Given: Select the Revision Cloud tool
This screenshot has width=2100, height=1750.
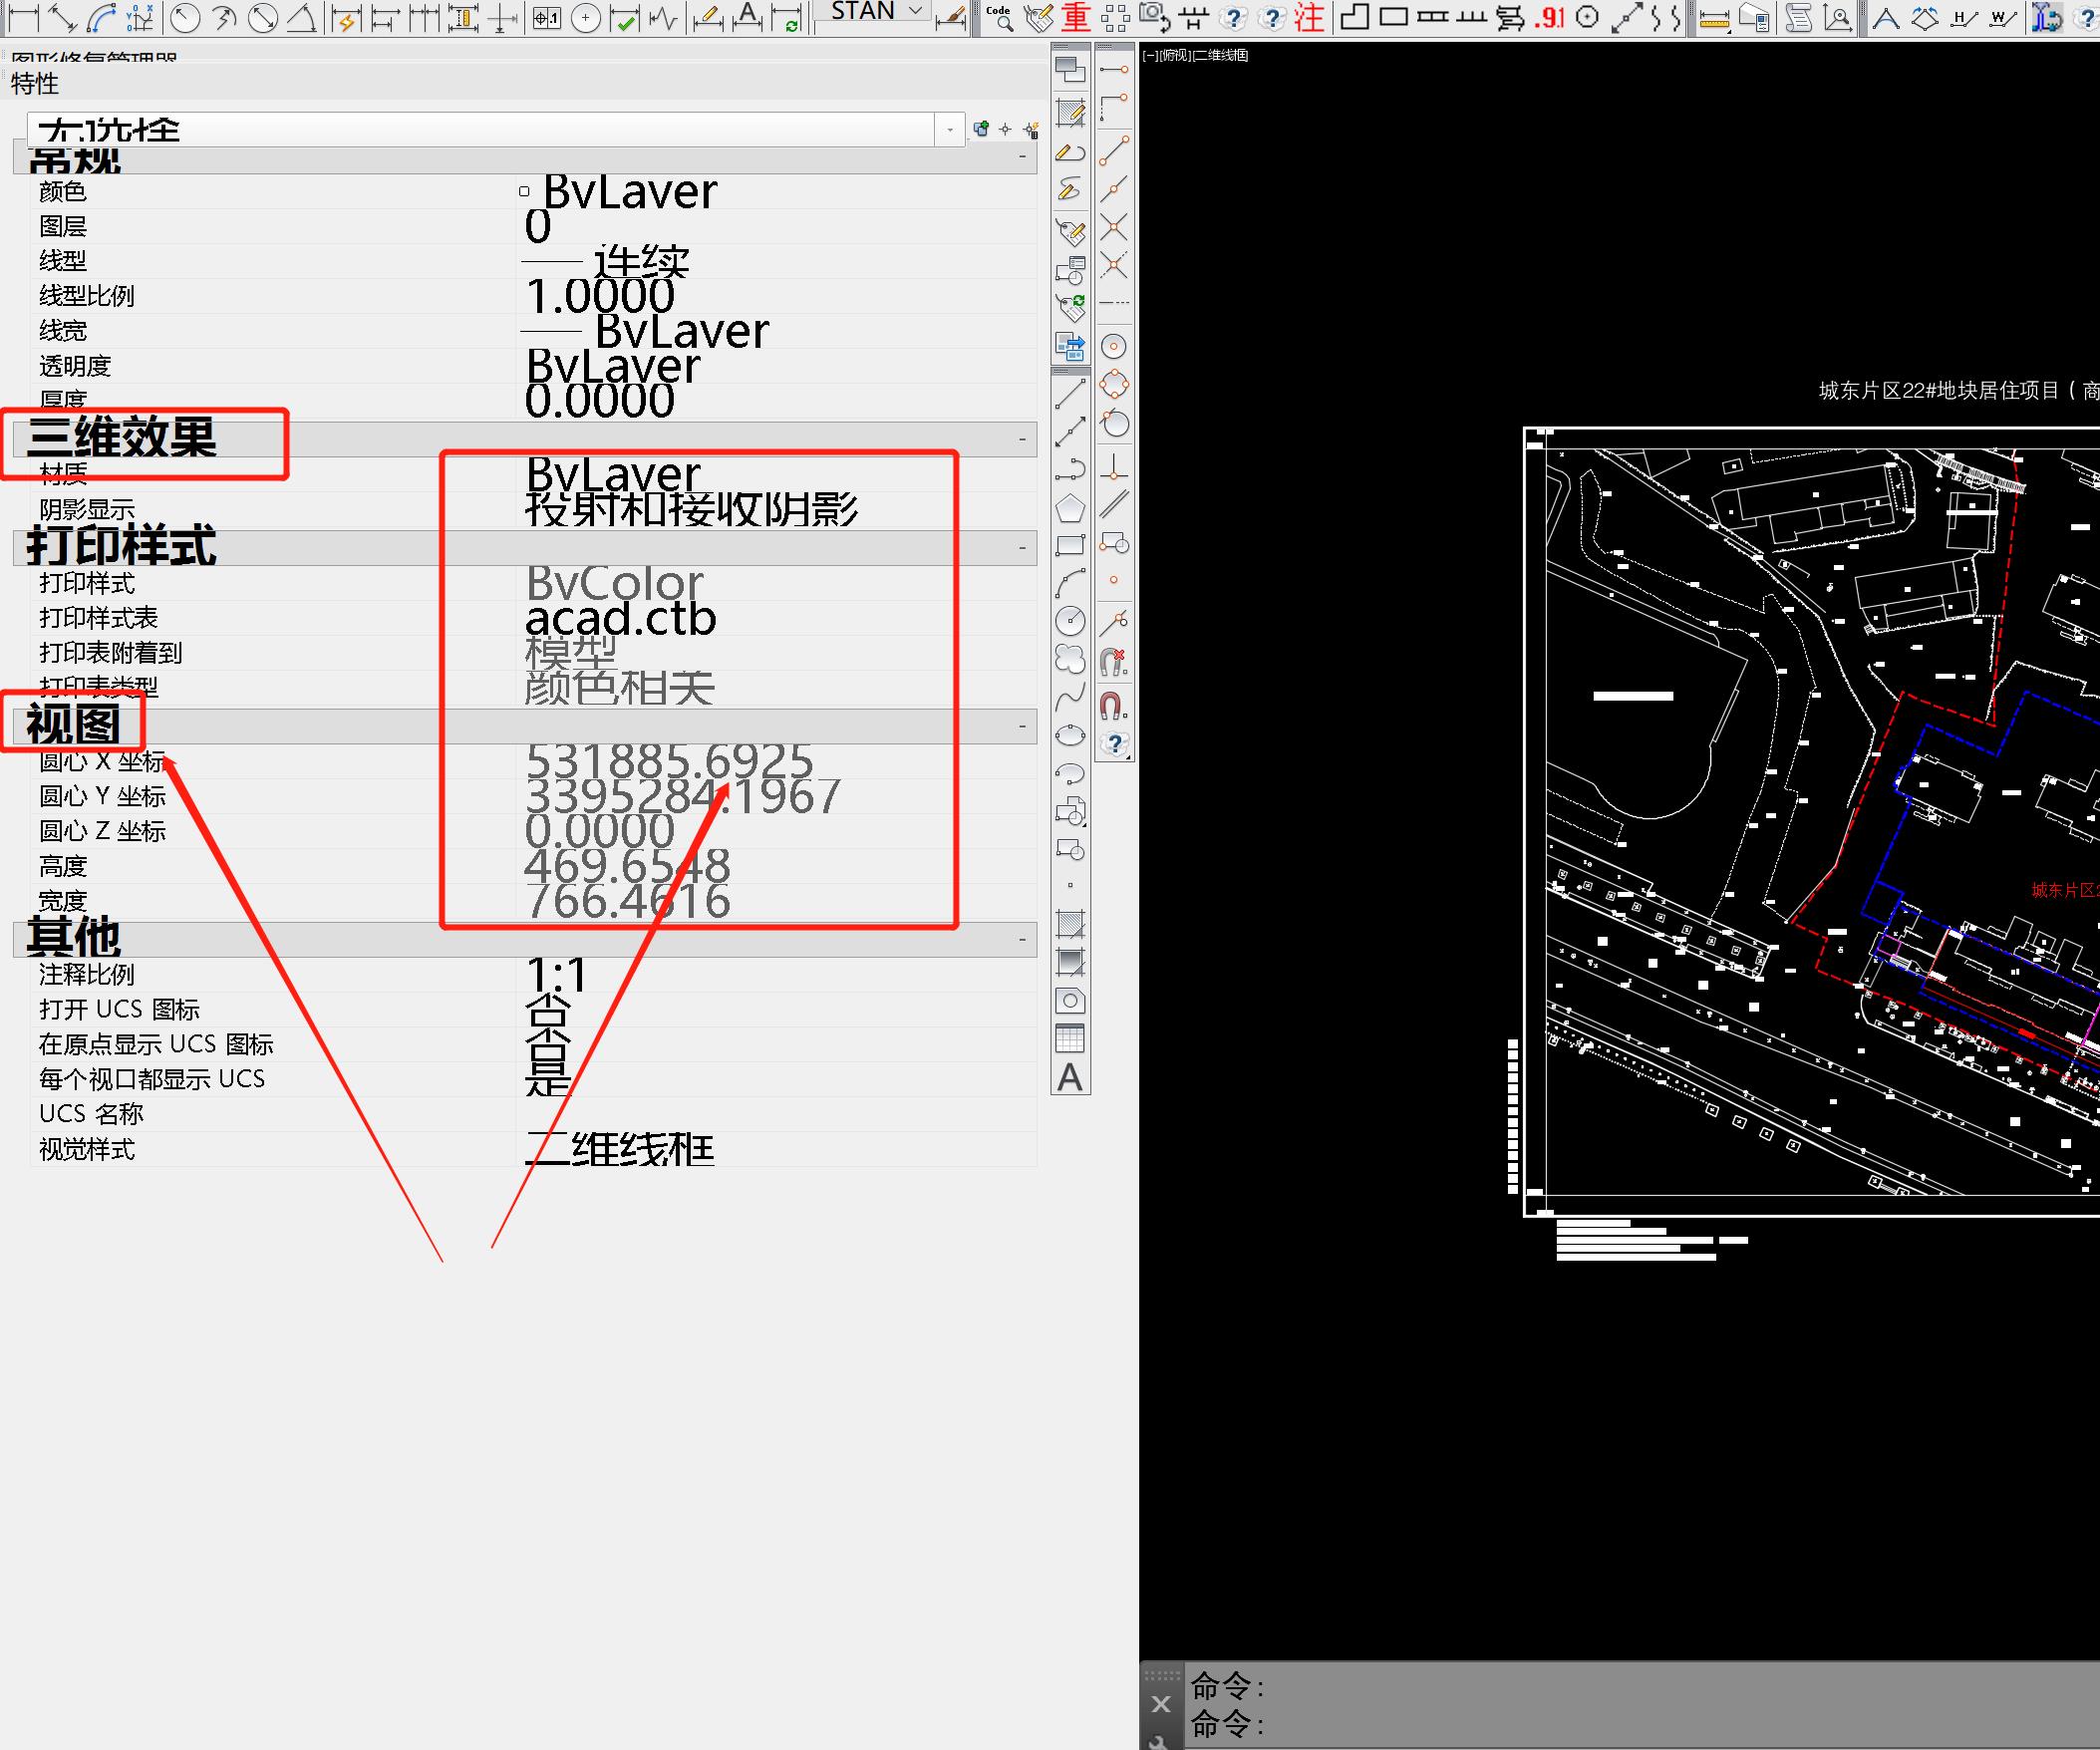Looking at the screenshot, I should (x=1070, y=660).
